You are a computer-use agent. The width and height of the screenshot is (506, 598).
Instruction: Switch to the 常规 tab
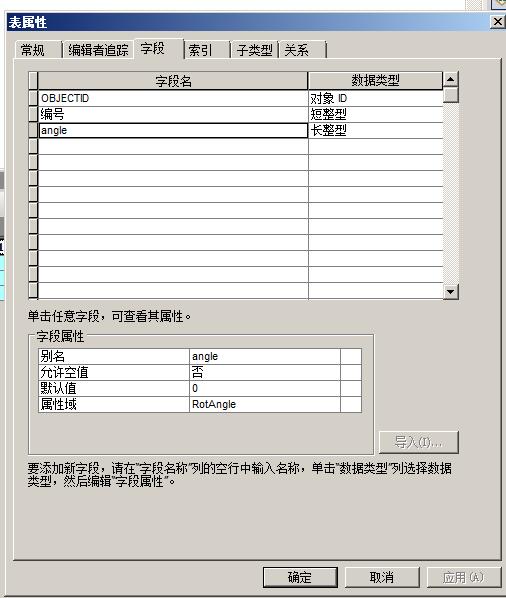pyautogui.click(x=38, y=50)
